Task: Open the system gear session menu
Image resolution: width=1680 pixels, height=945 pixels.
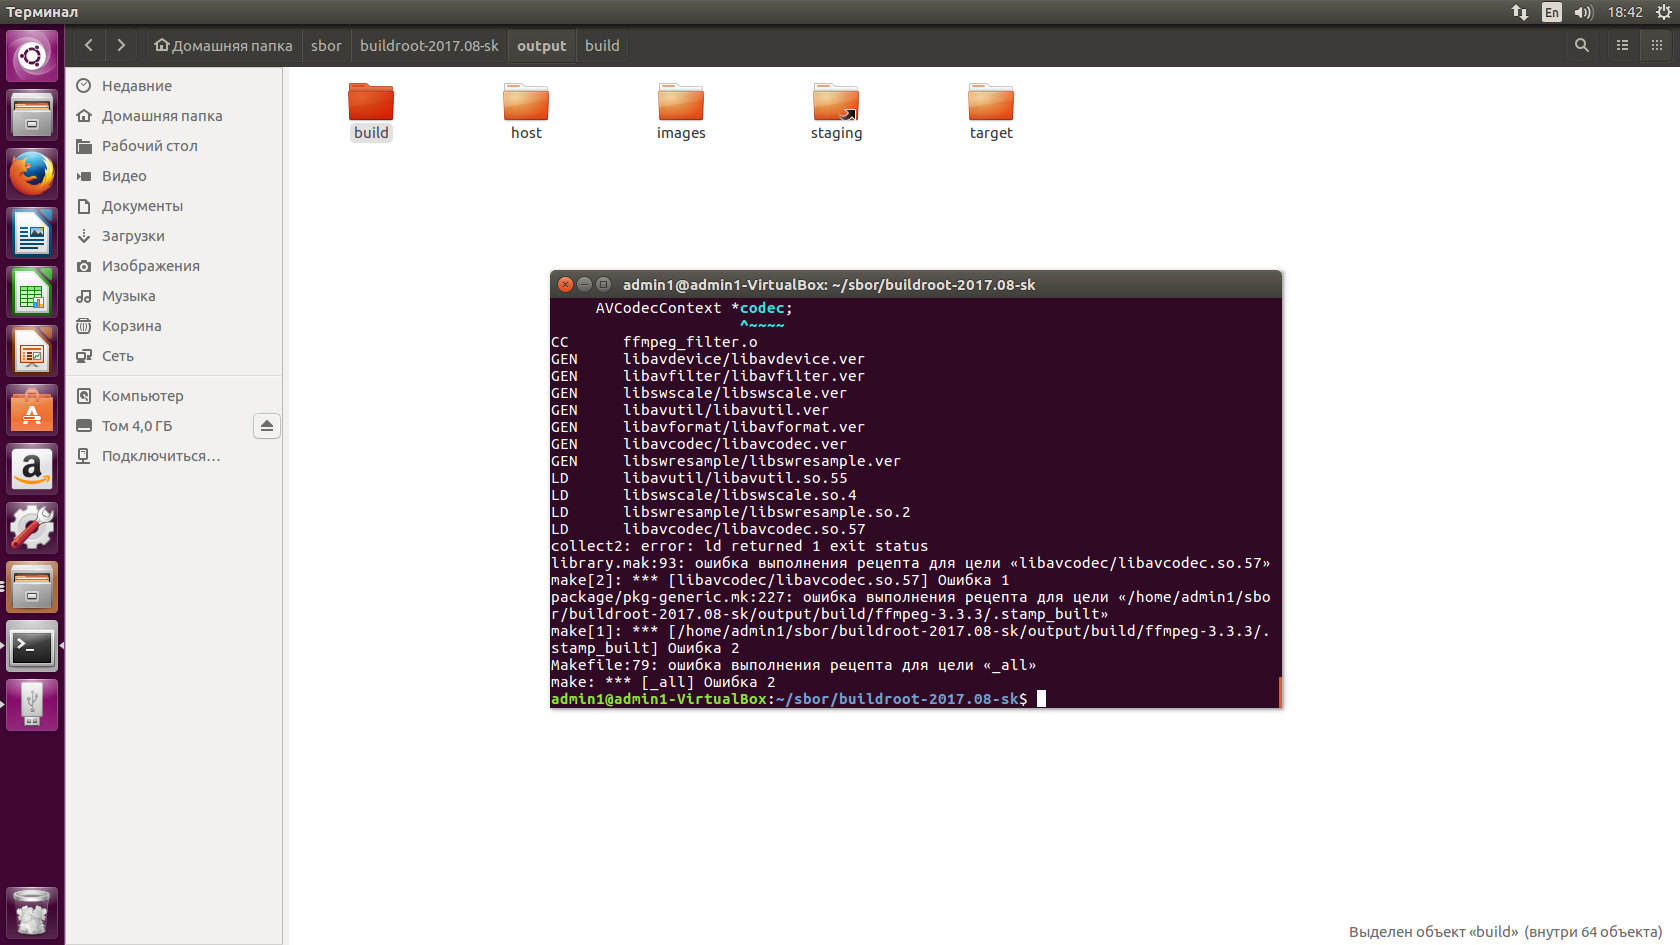Action: [x=1664, y=12]
